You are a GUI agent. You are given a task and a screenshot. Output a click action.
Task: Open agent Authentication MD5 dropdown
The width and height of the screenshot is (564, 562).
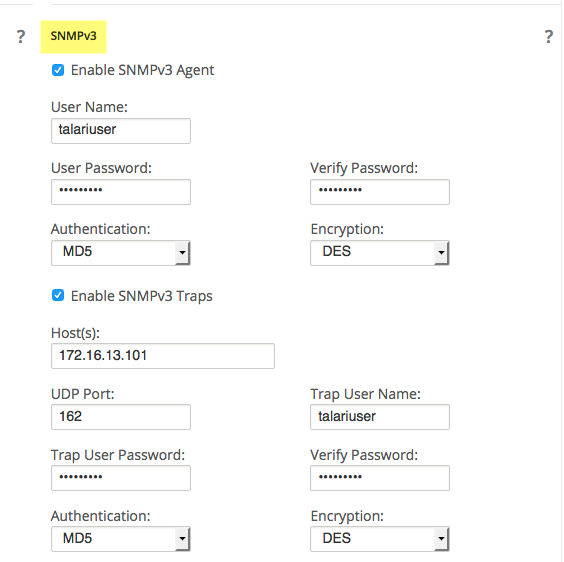(120, 253)
